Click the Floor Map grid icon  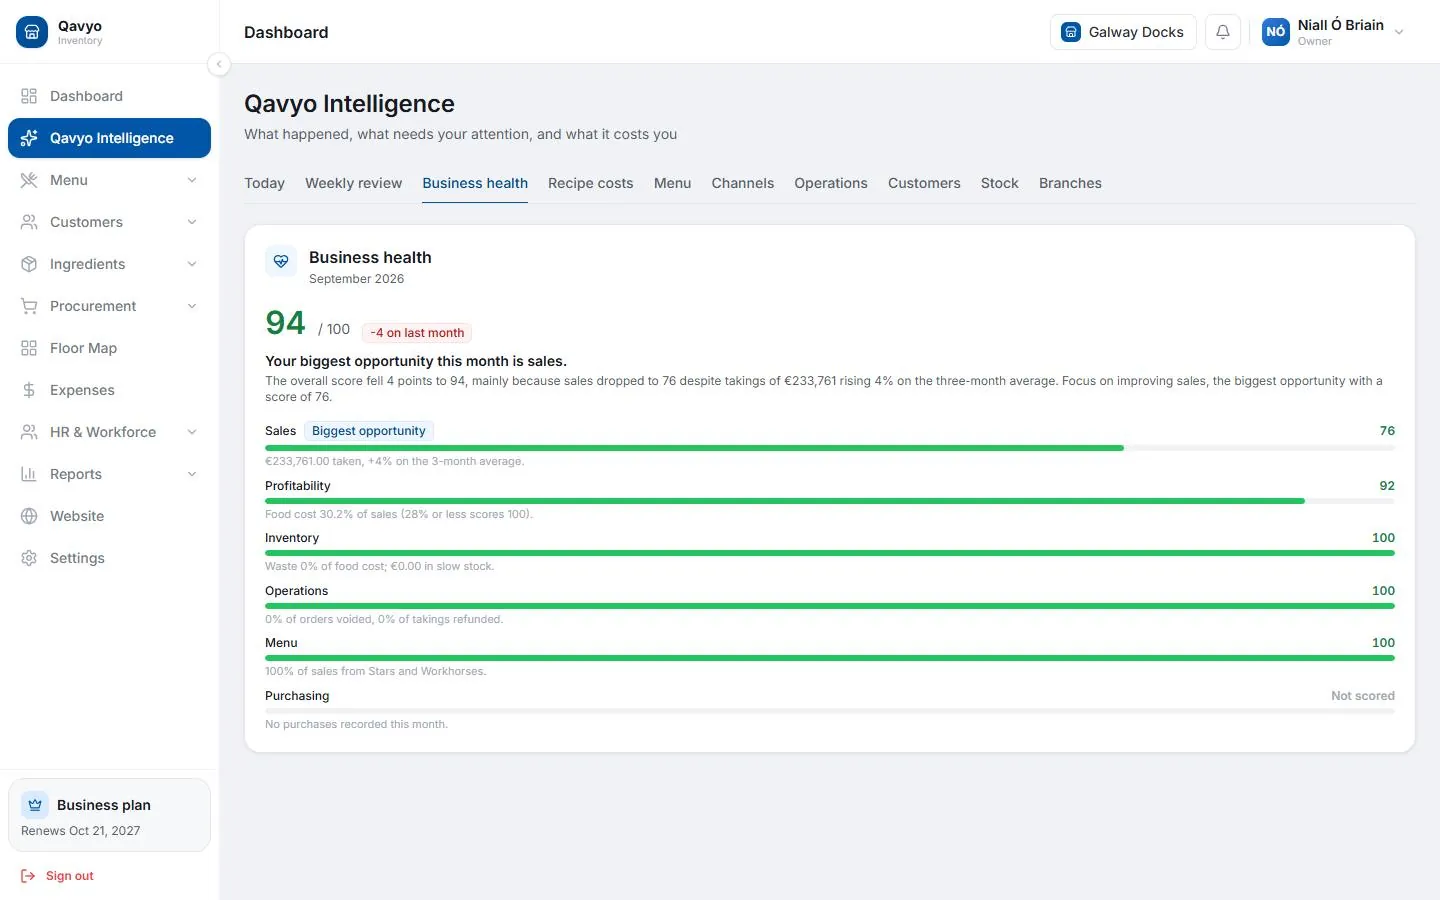point(29,348)
